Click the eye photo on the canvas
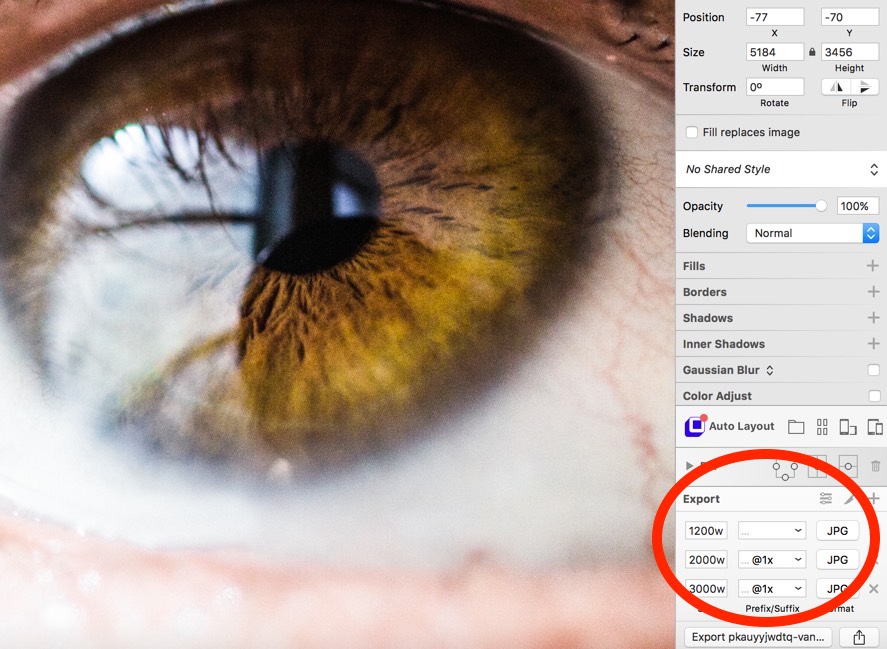Viewport: 887px width, 649px height. (338, 324)
